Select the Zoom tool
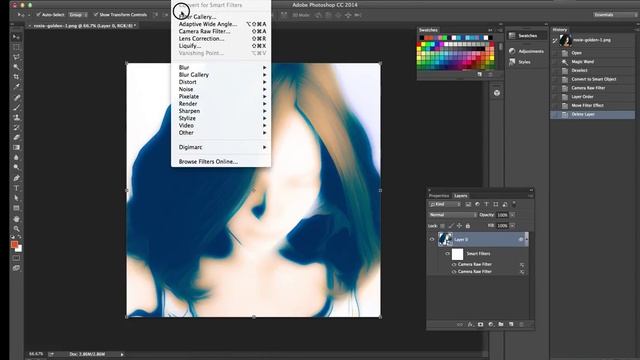The height and width of the screenshot is (360, 640). point(16,229)
